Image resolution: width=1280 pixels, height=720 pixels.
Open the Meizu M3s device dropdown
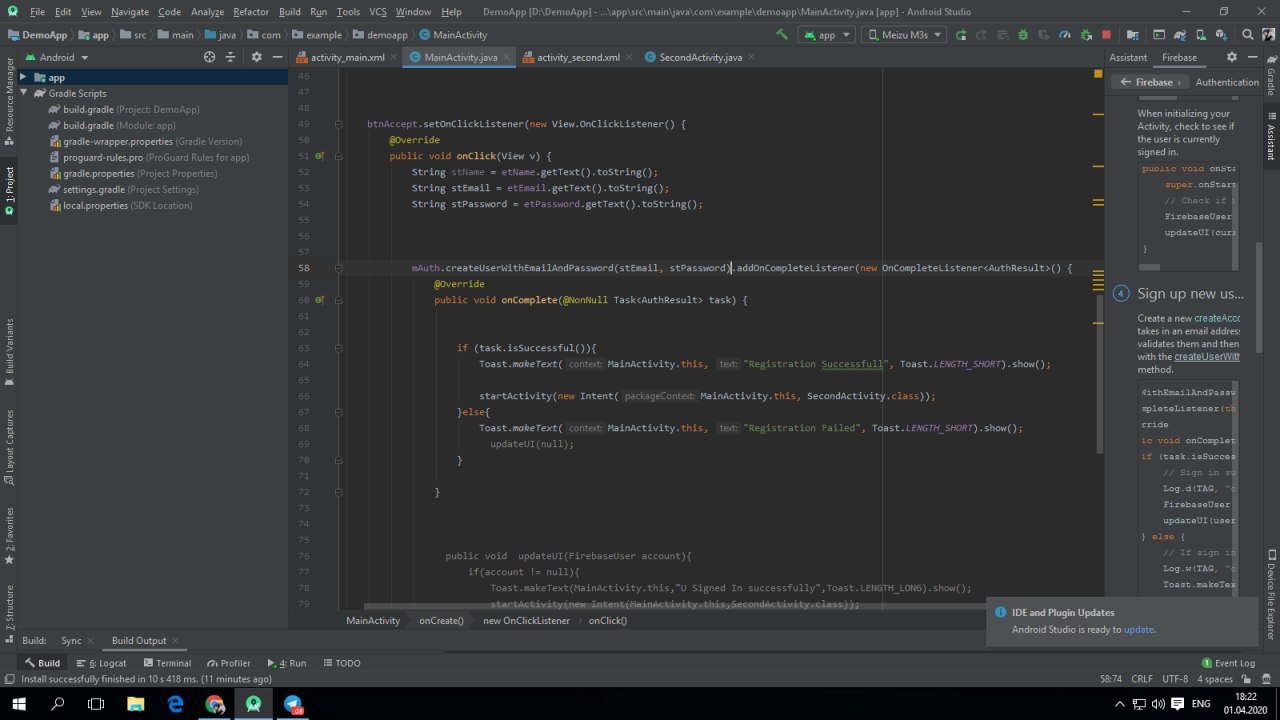904,35
